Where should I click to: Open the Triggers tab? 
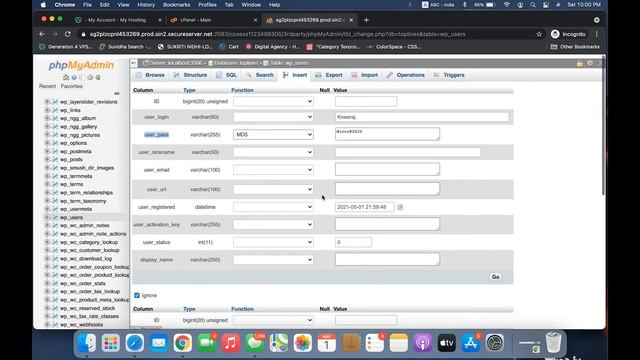(449, 75)
